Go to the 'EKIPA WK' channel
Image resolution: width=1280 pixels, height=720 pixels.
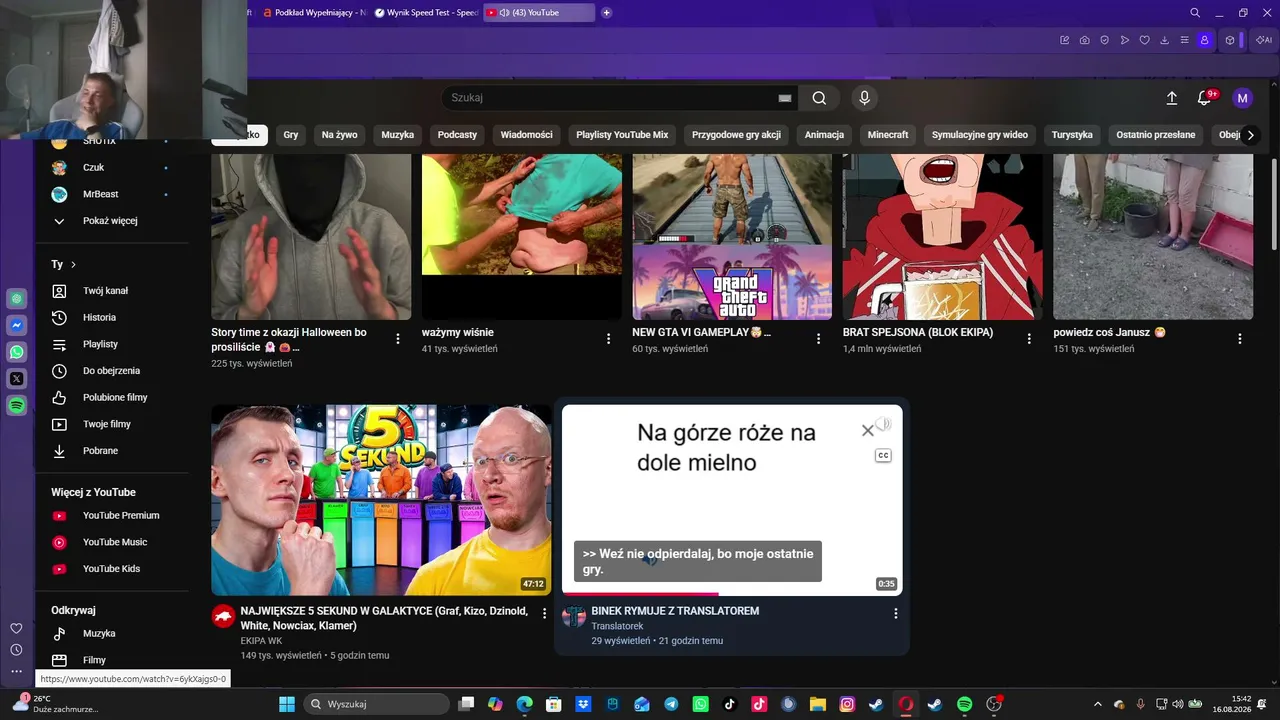click(x=261, y=641)
